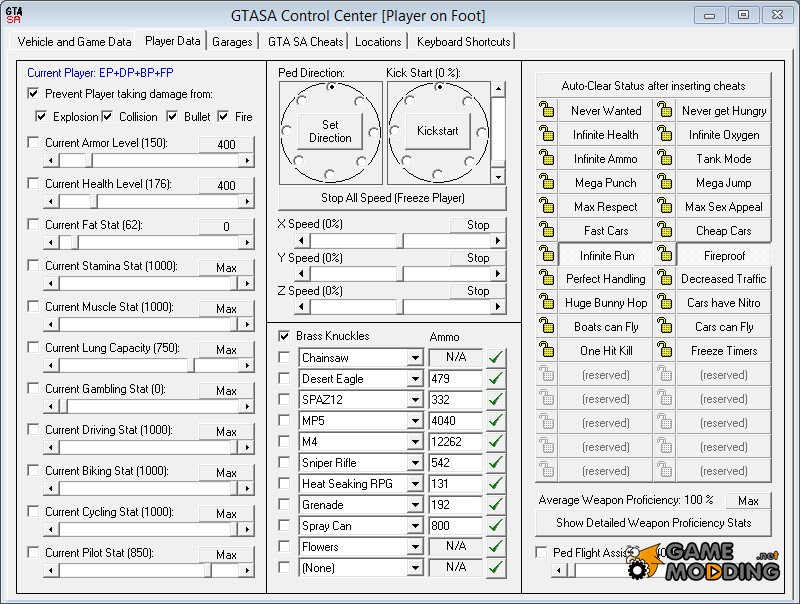Expand the Sniper Rifle dropdown
Screen dimensions: 800x604
[415, 463]
